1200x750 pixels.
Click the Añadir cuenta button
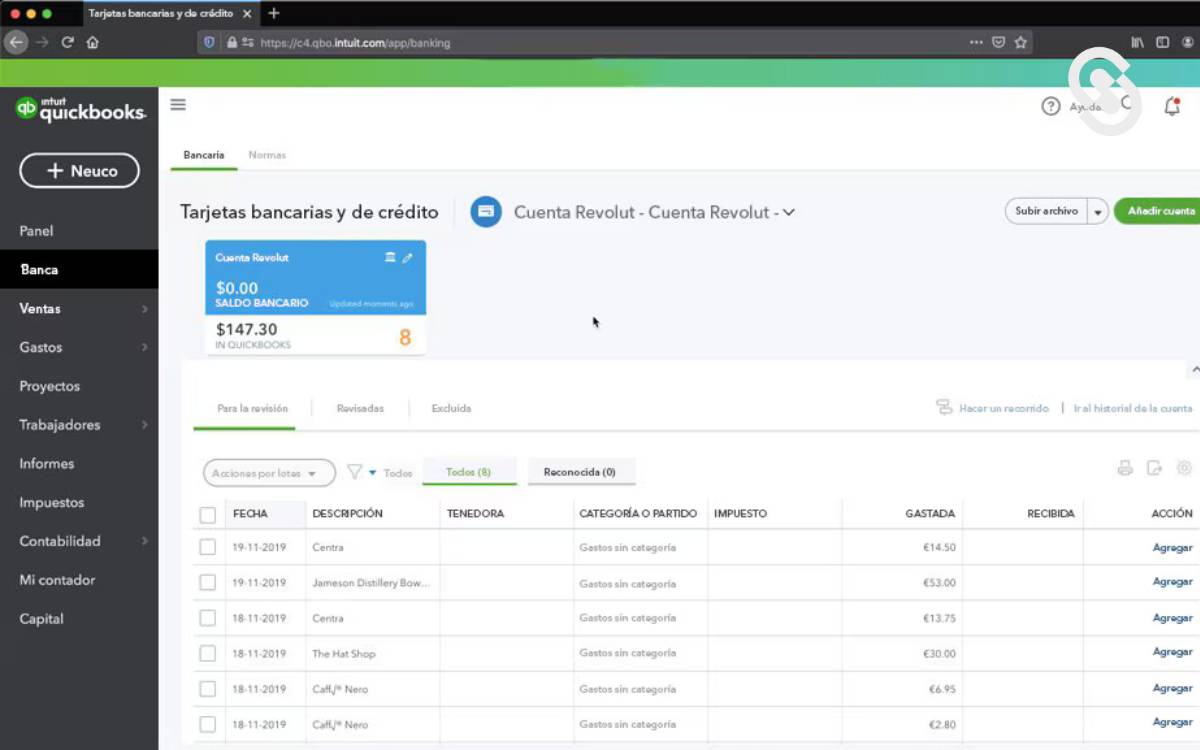pyautogui.click(x=1160, y=212)
